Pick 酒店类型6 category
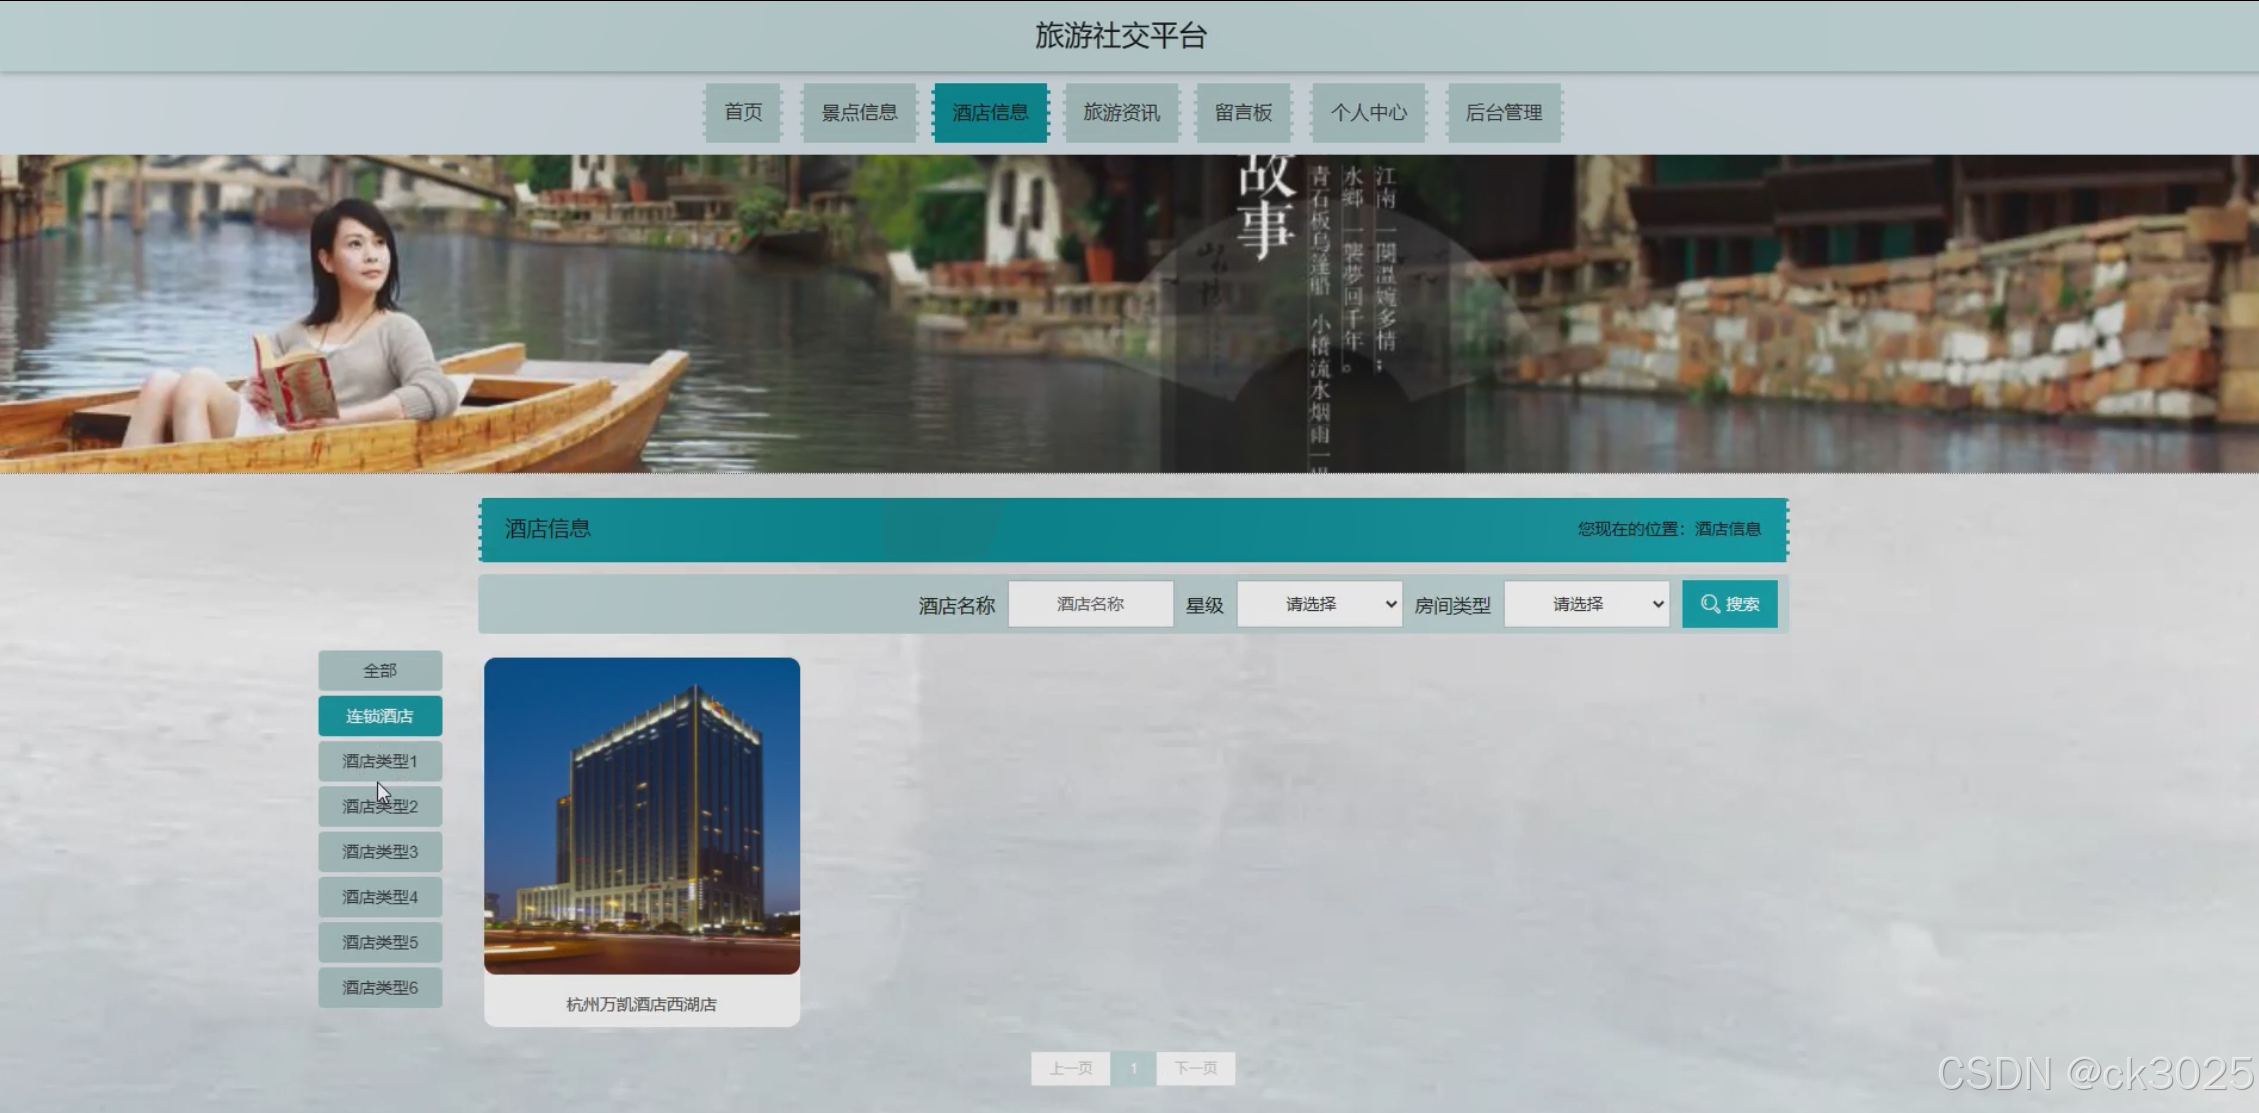The width and height of the screenshot is (2259, 1113). (x=380, y=987)
